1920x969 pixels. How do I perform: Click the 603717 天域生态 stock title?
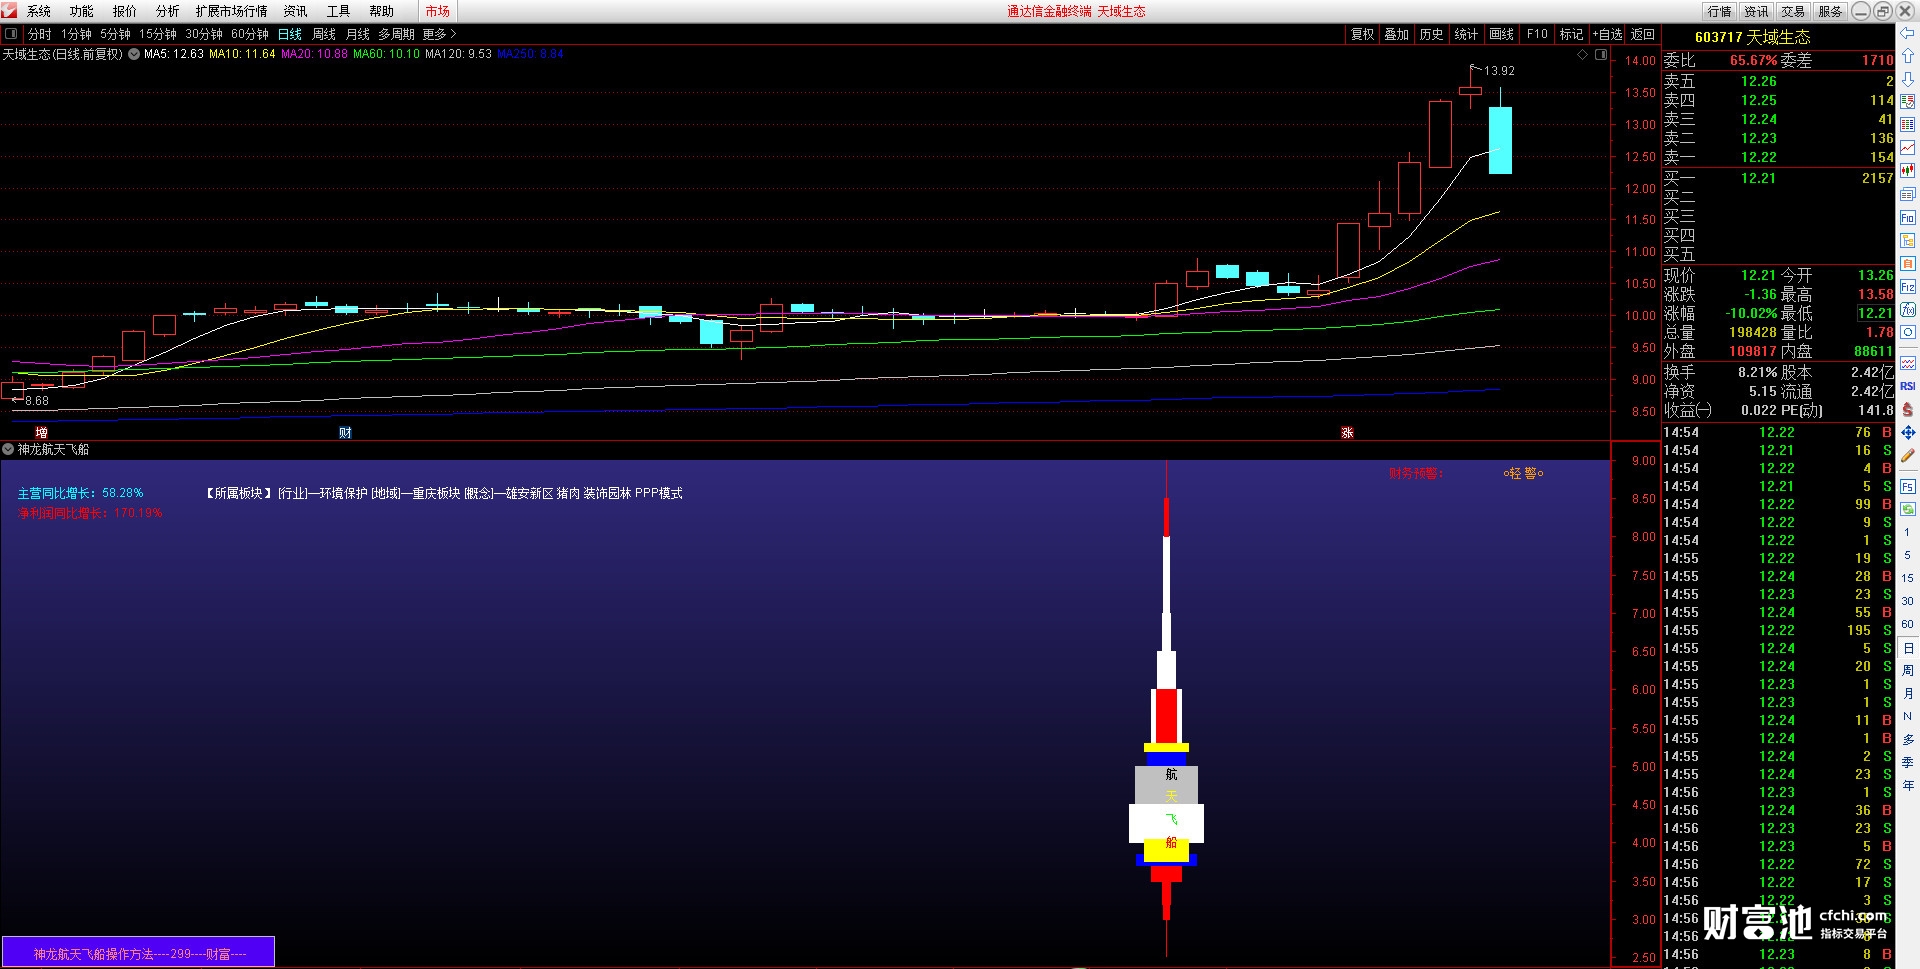click(x=1752, y=37)
